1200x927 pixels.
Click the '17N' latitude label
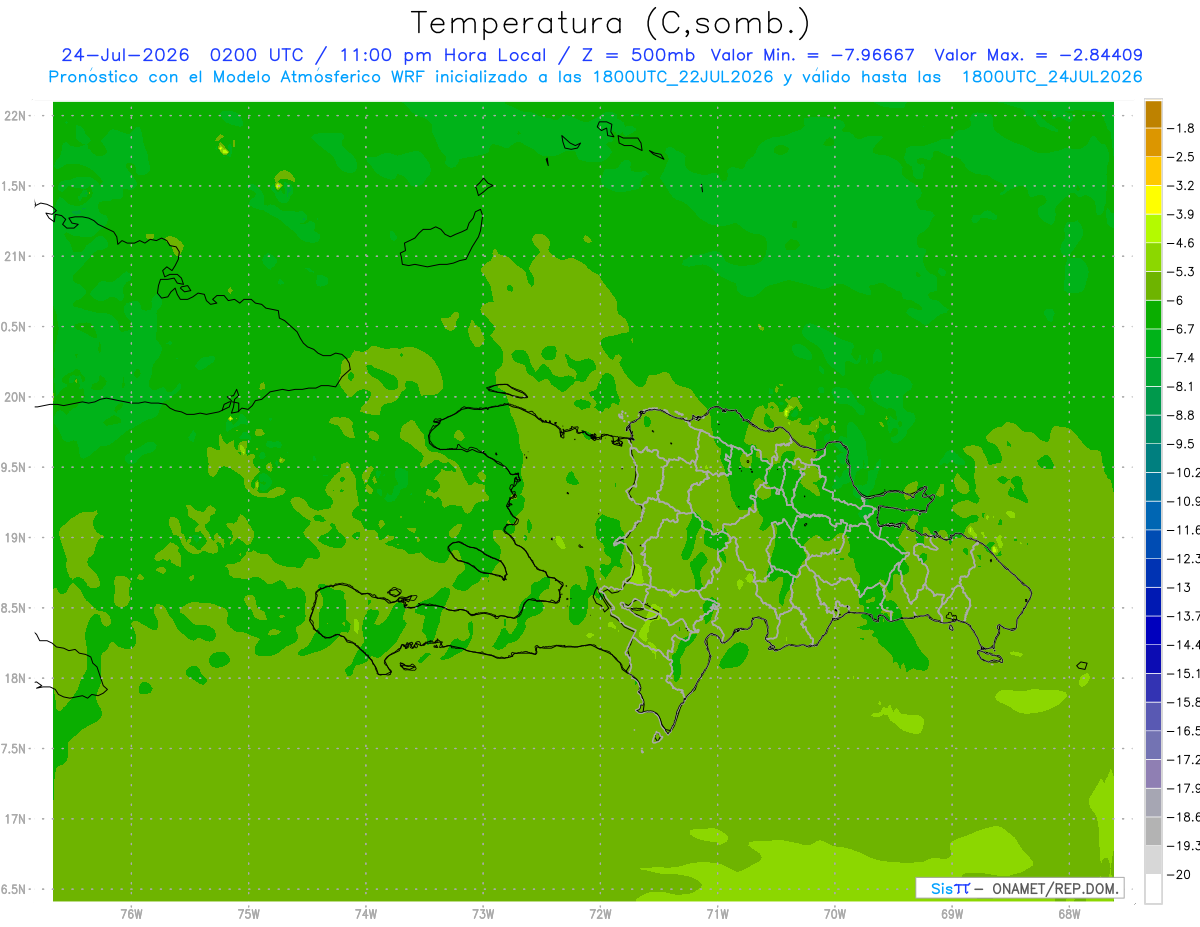tap(15, 819)
